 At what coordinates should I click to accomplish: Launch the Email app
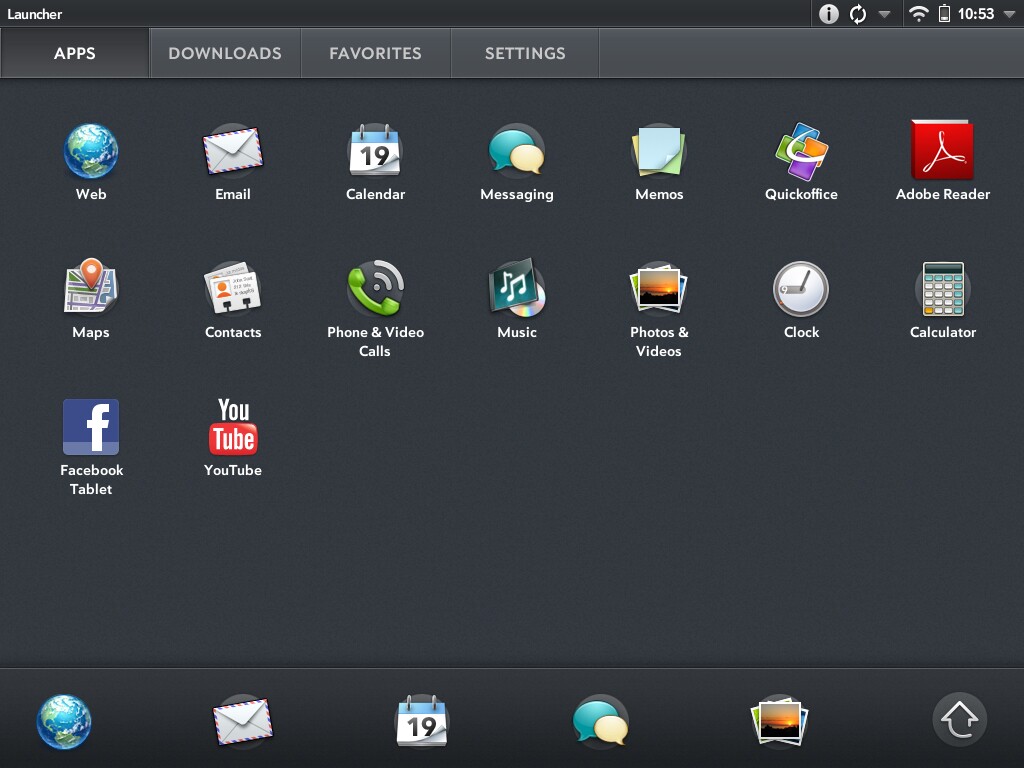point(233,151)
